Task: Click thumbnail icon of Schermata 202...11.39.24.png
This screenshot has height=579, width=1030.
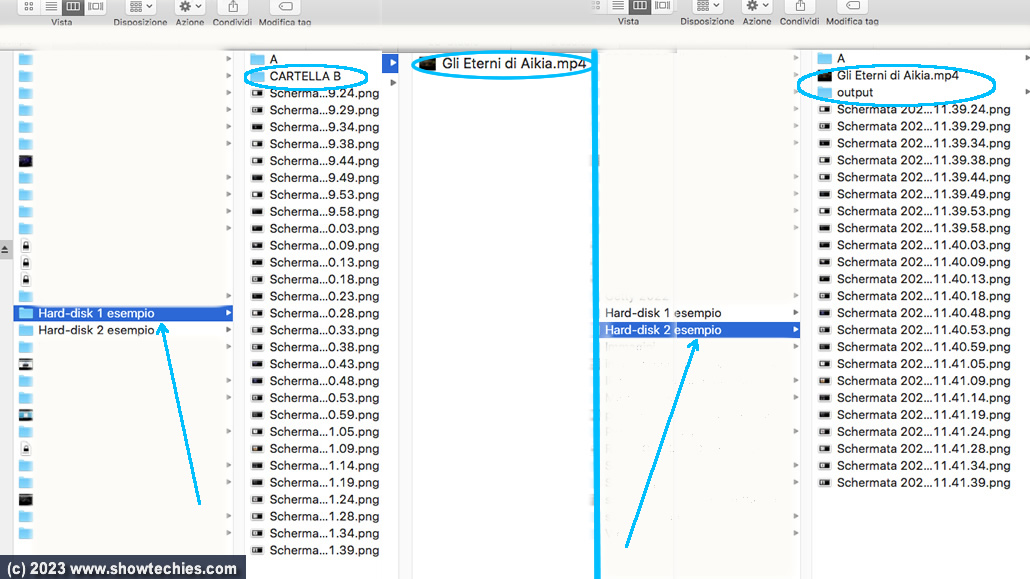Action: point(825,109)
